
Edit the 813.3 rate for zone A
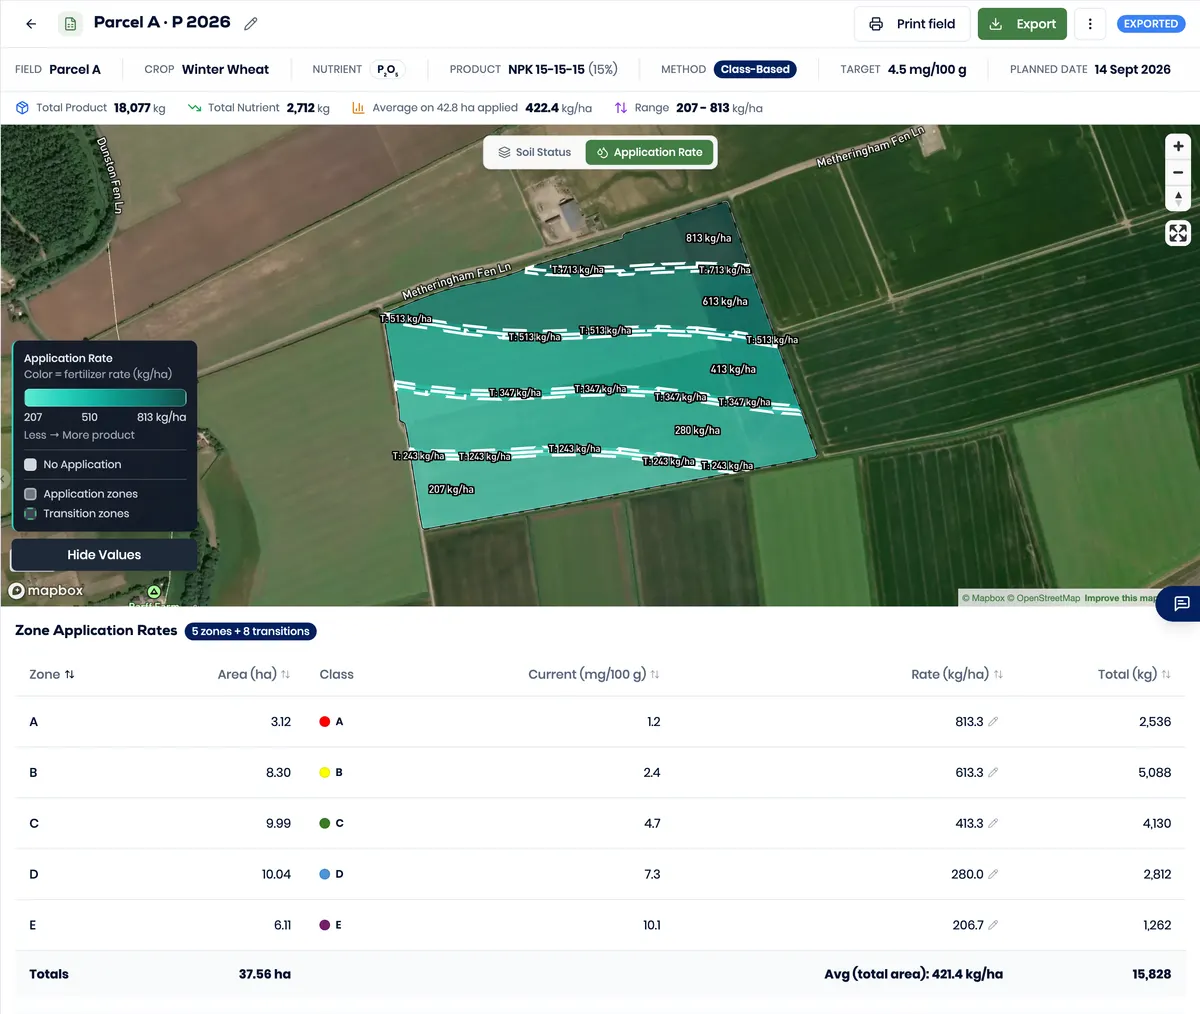pos(993,721)
